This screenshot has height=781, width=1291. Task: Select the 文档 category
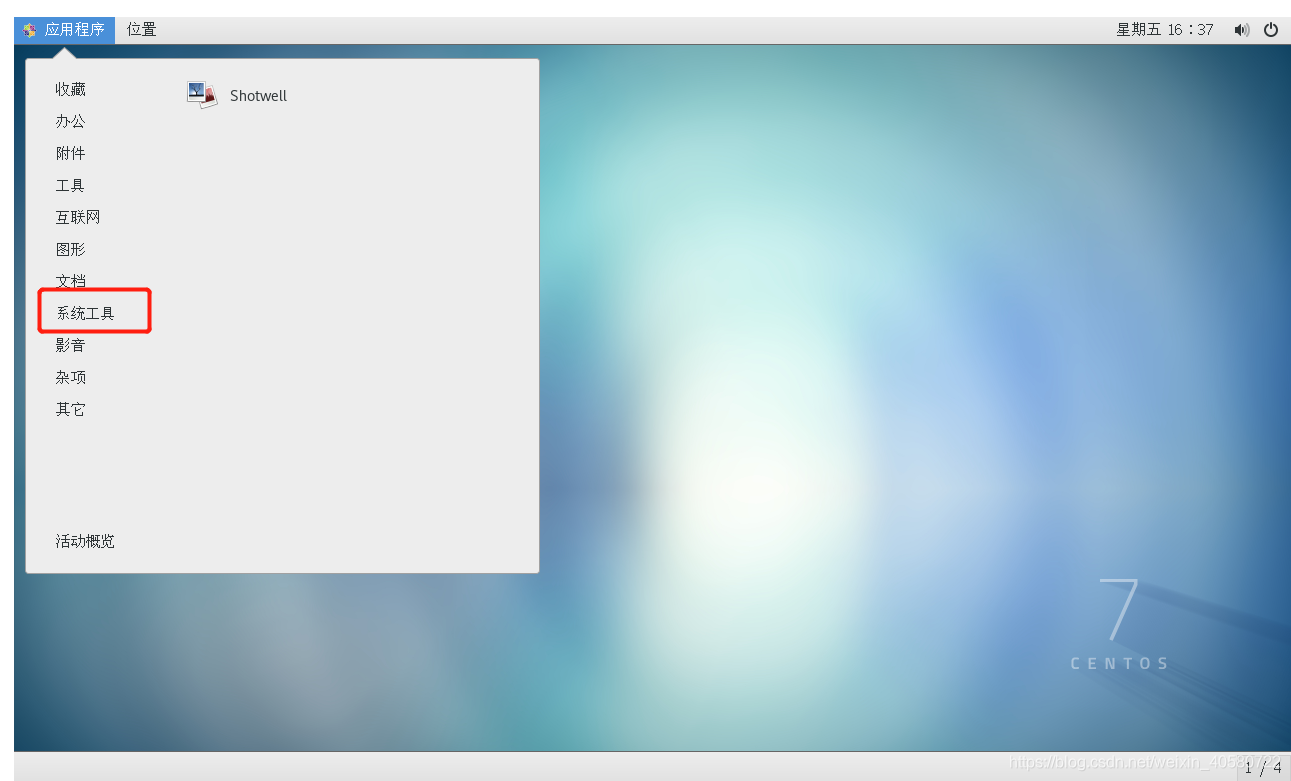[x=71, y=281]
